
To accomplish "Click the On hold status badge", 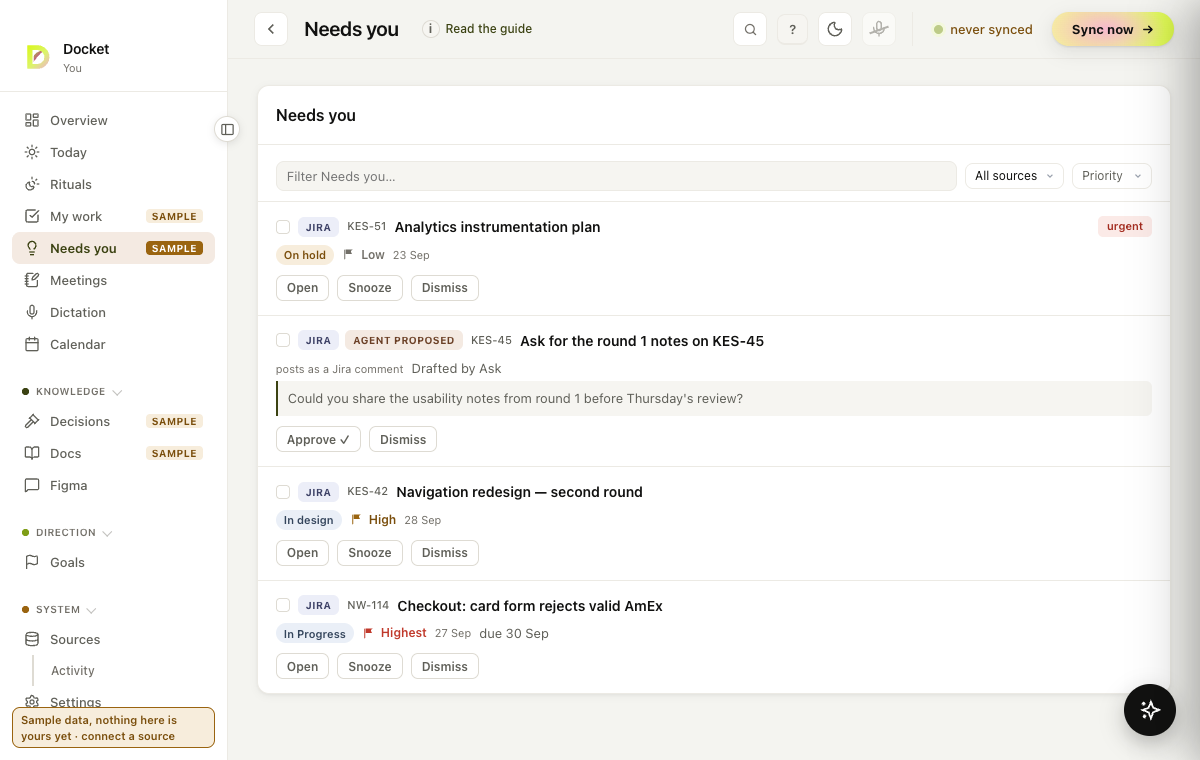I will [x=305, y=255].
